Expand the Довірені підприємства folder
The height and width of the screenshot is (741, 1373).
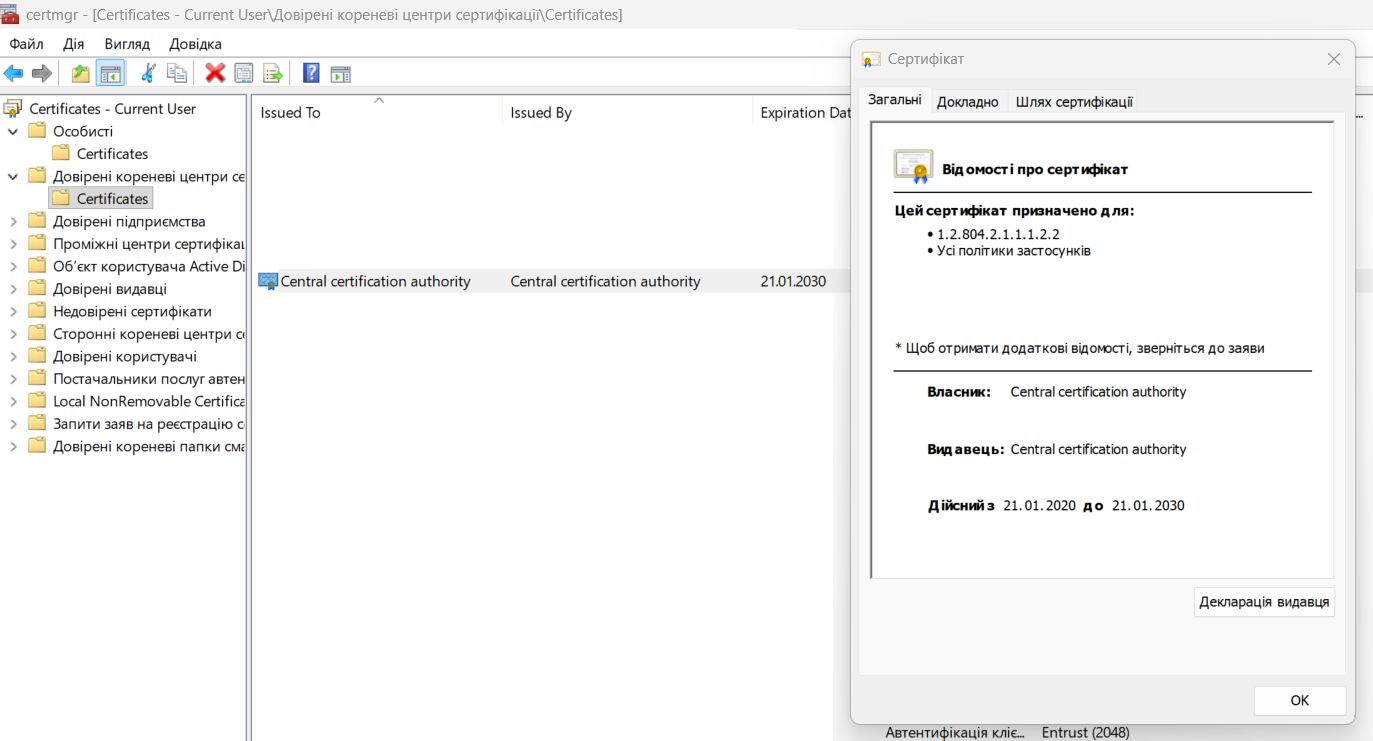(13, 222)
